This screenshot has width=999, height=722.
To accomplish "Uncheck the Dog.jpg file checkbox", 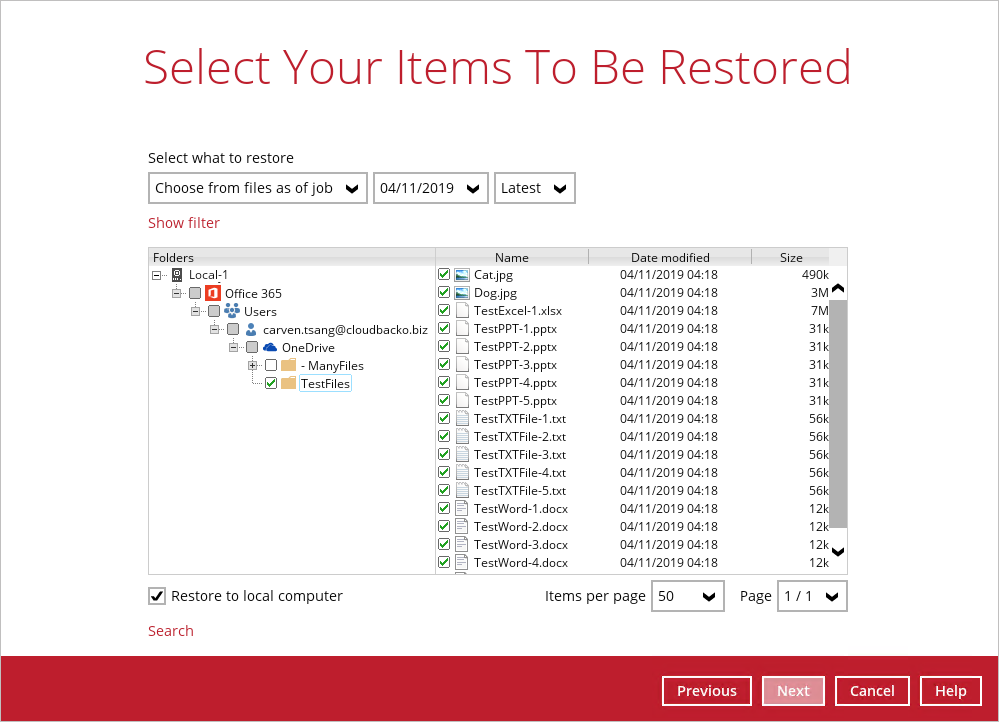I will click(x=444, y=293).
